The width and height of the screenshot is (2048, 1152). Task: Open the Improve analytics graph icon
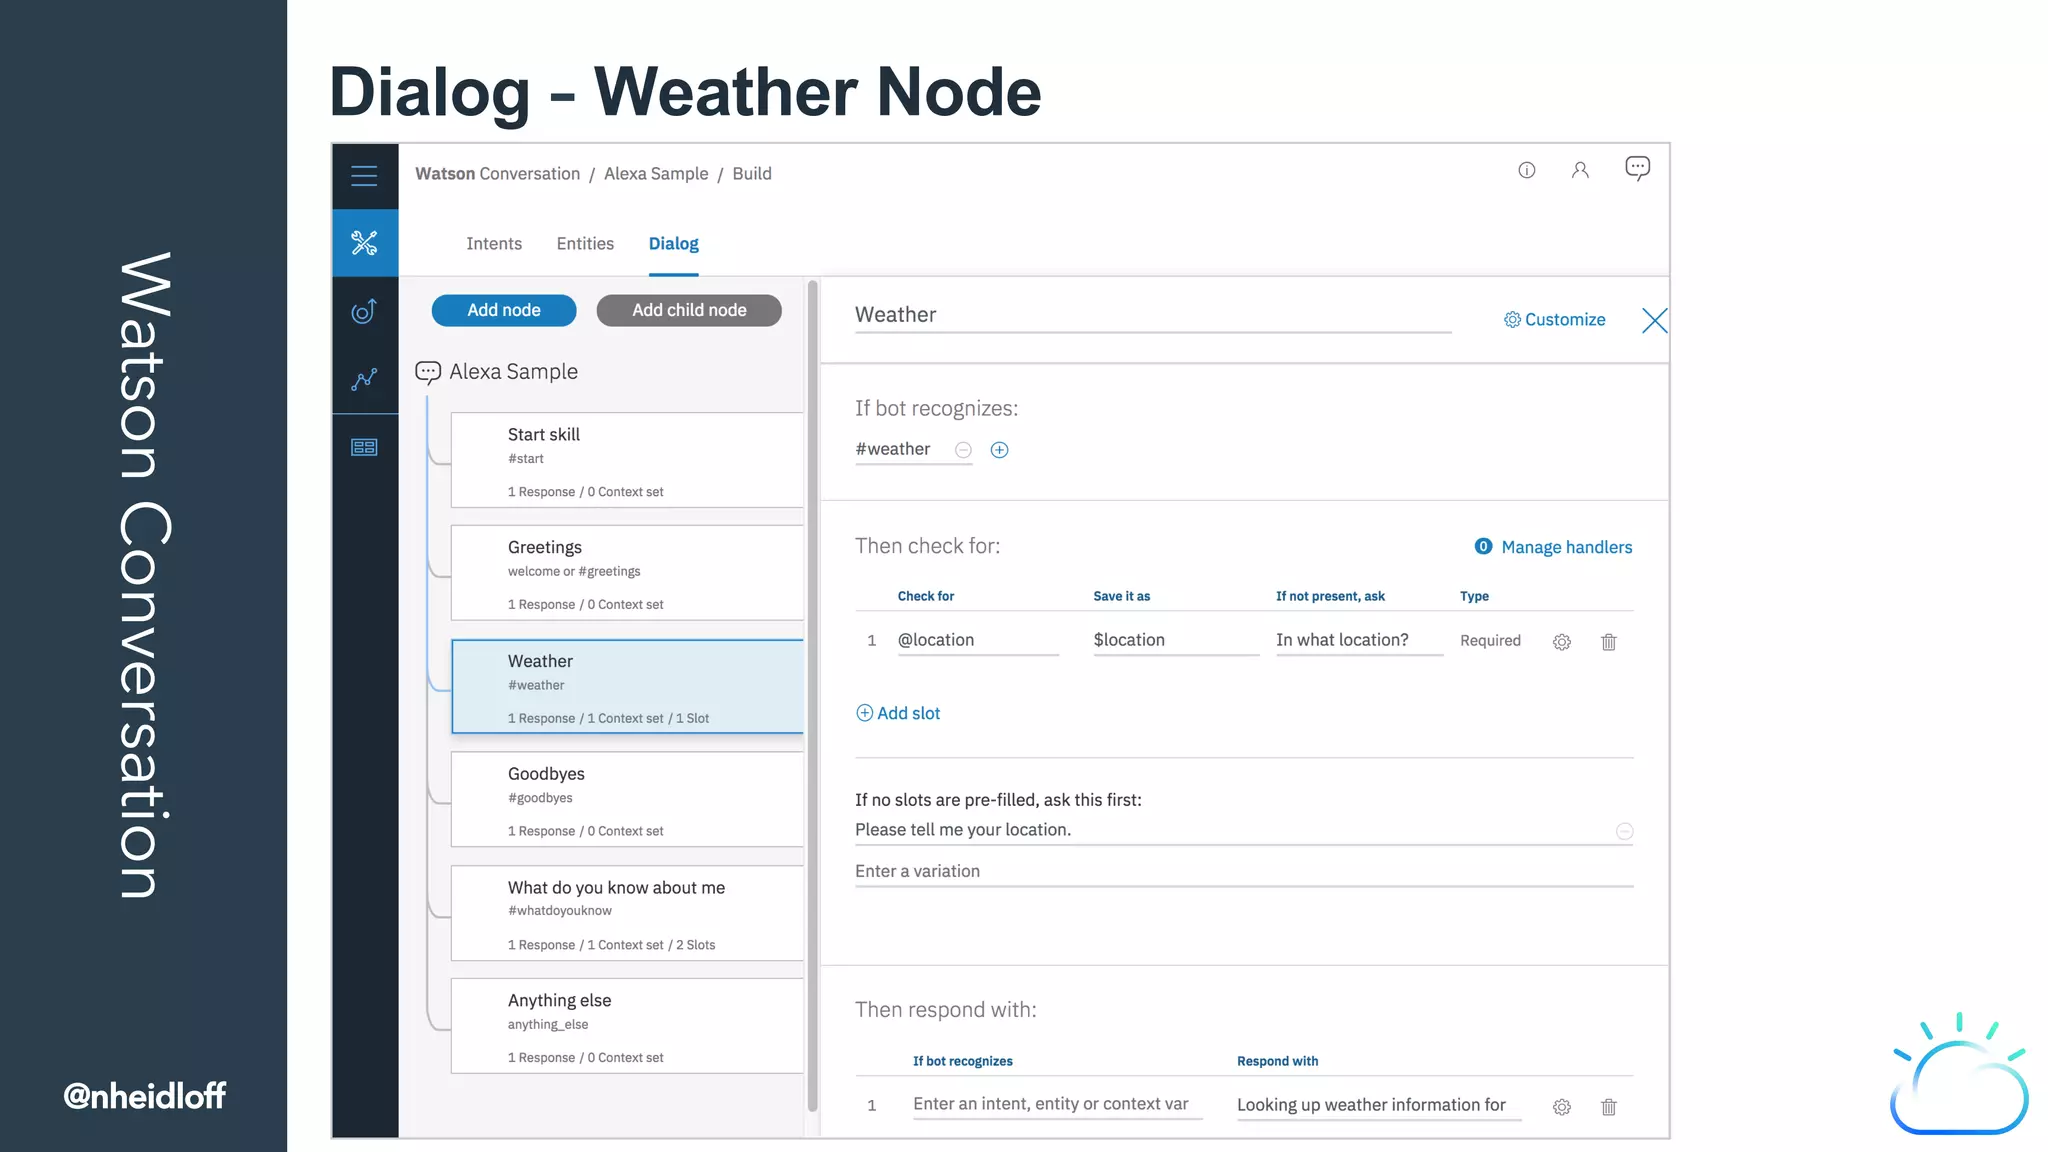click(x=364, y=379)
